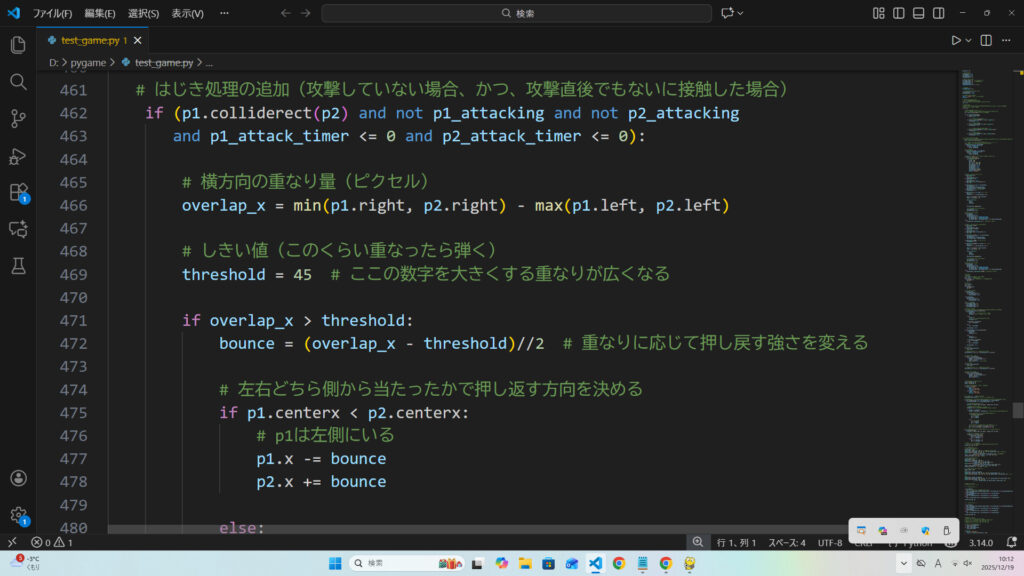Open the ファイル(F) menu
The width and height of the screenshot is (1024, 576).
(x=52, y=13)
